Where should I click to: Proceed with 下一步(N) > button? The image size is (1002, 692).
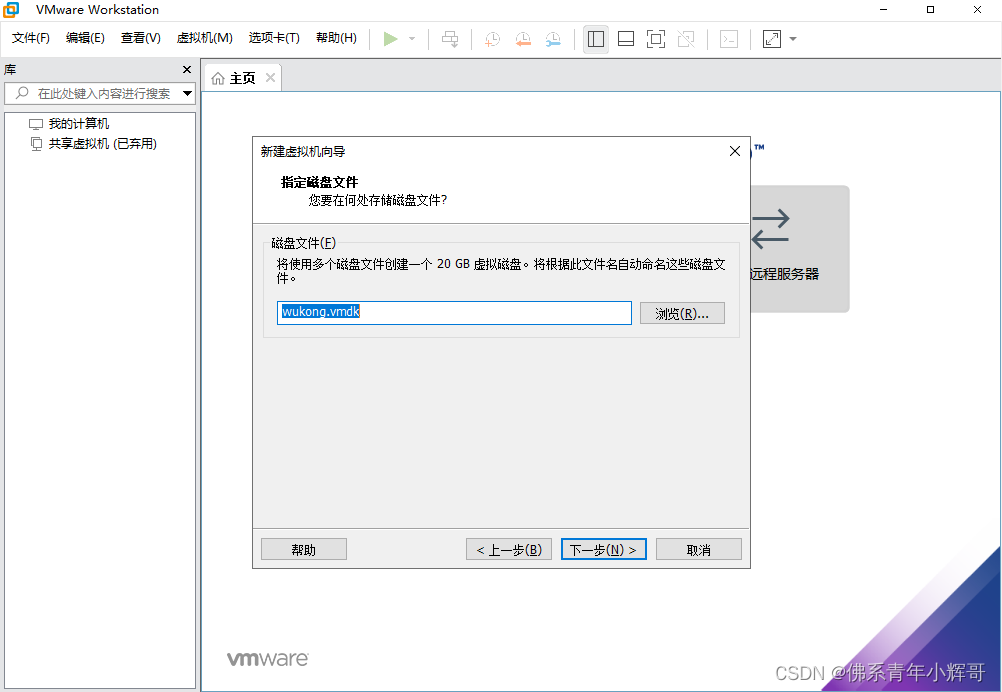pyautogui.click(x=603, y=550)
